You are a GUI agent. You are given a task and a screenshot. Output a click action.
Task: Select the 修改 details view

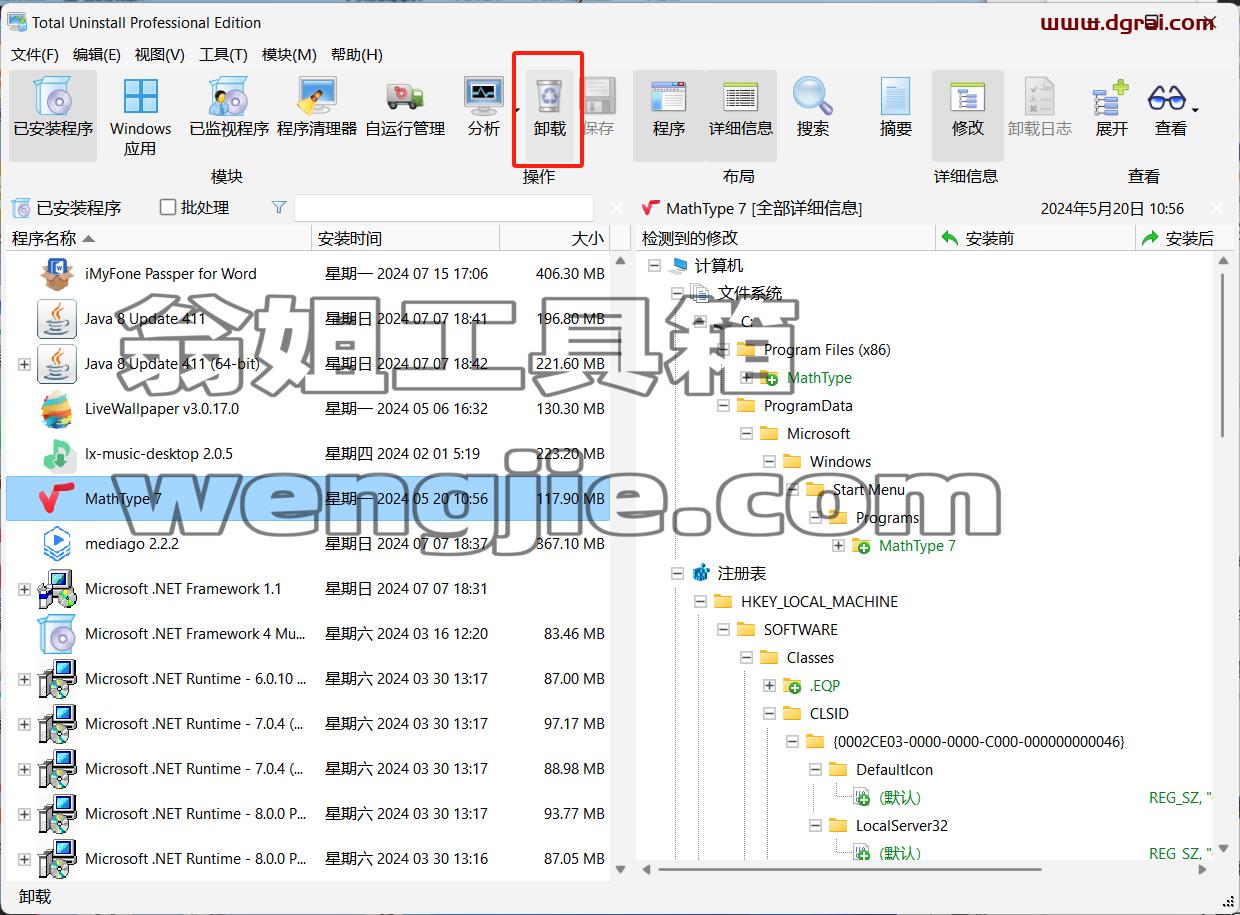point(968,115)
